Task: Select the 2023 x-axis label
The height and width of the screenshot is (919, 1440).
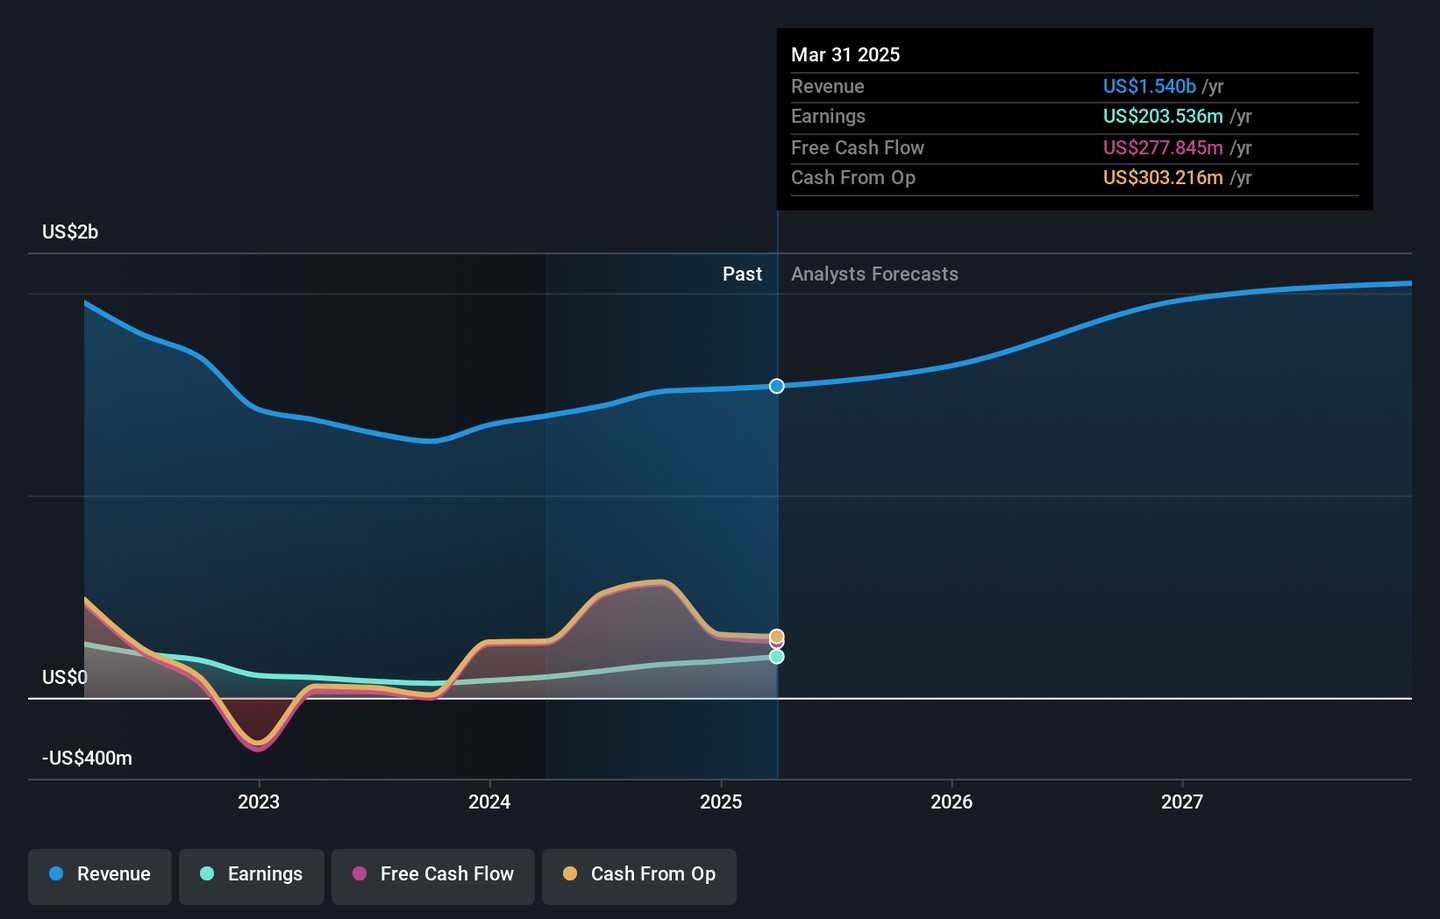Action: (259, 802)
